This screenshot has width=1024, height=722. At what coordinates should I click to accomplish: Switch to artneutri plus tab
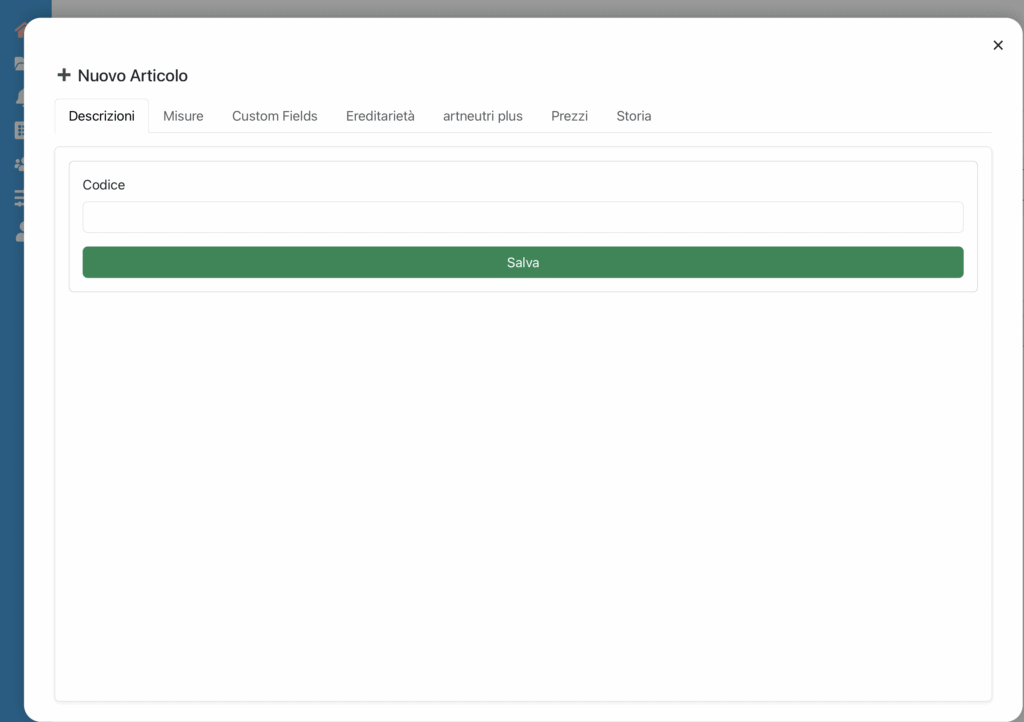pyautogui.click(x=482, y=116)
